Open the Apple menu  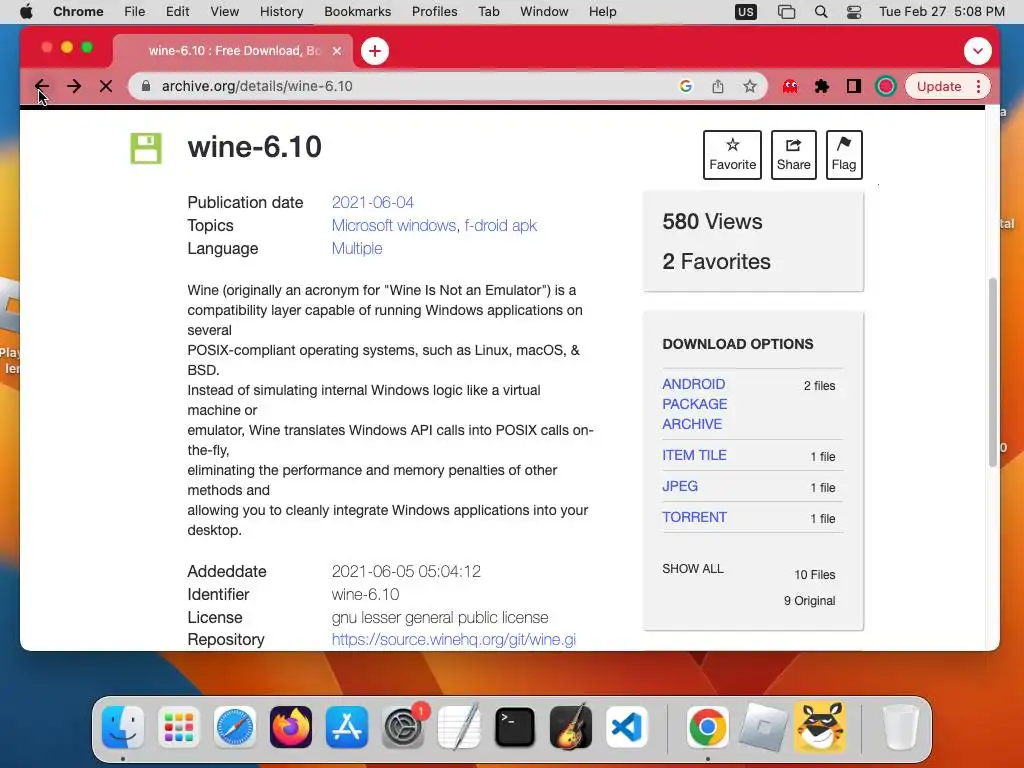pos(26,12)
